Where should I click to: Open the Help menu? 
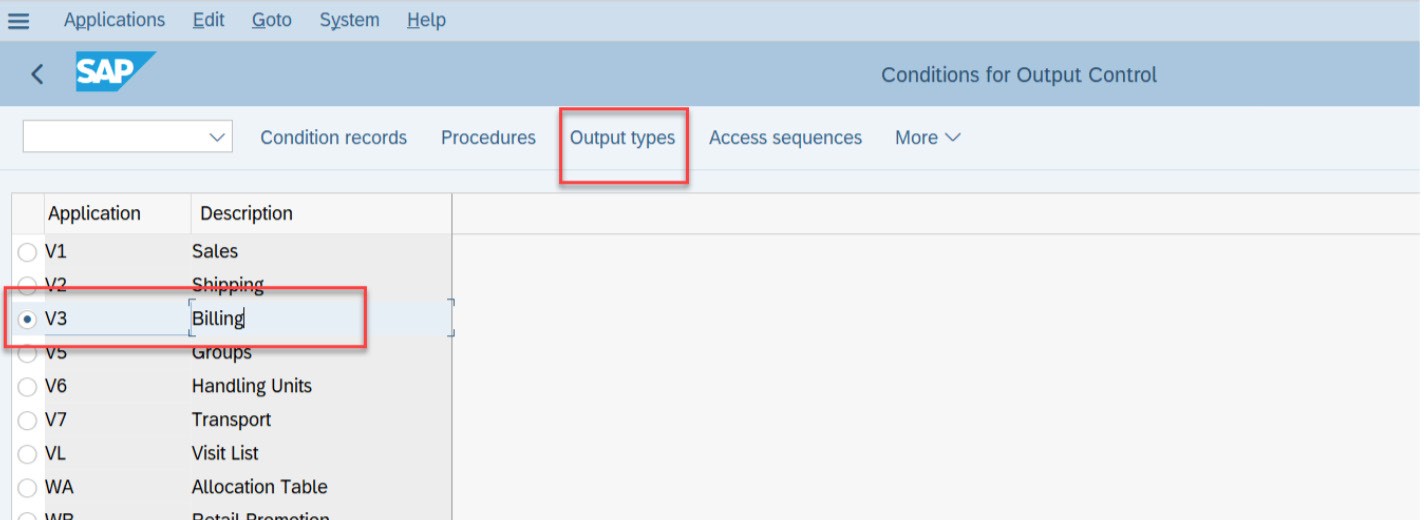click(426, 20)
